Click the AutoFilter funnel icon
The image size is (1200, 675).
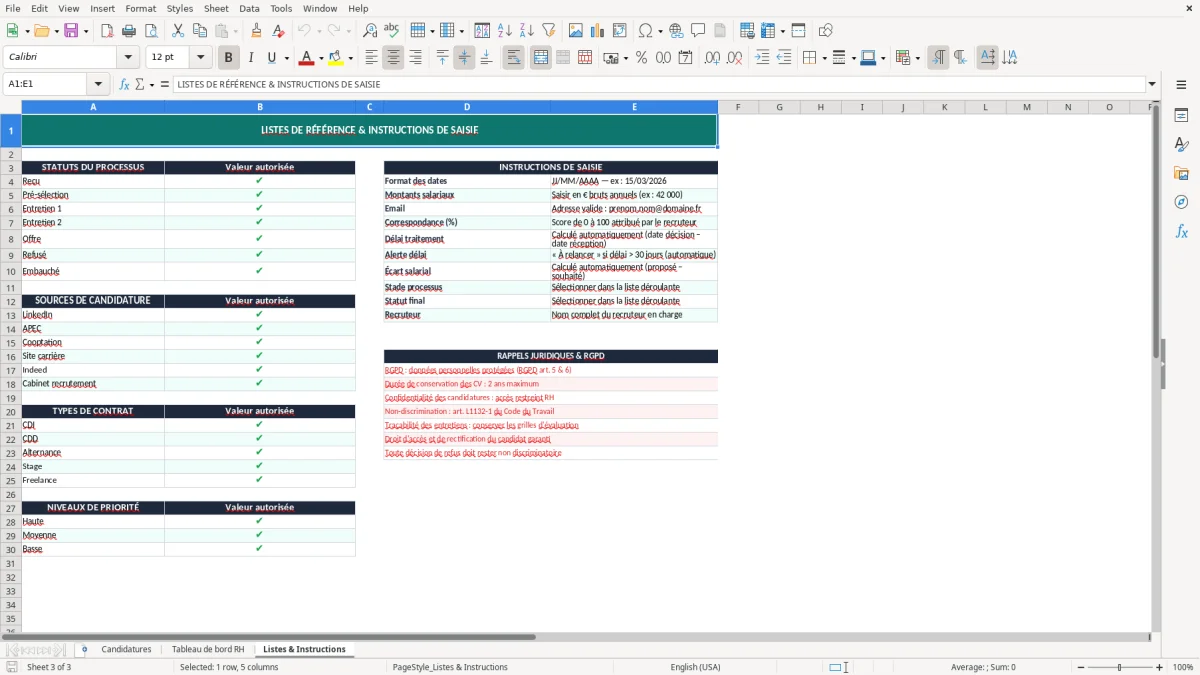pyautogui.click(x=549, y=31)
